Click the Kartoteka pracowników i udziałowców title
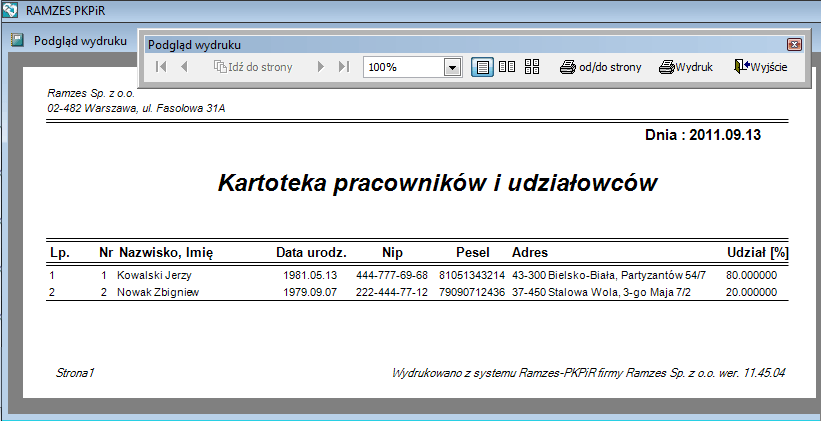 pyautogui.click(x=437, y=183)
